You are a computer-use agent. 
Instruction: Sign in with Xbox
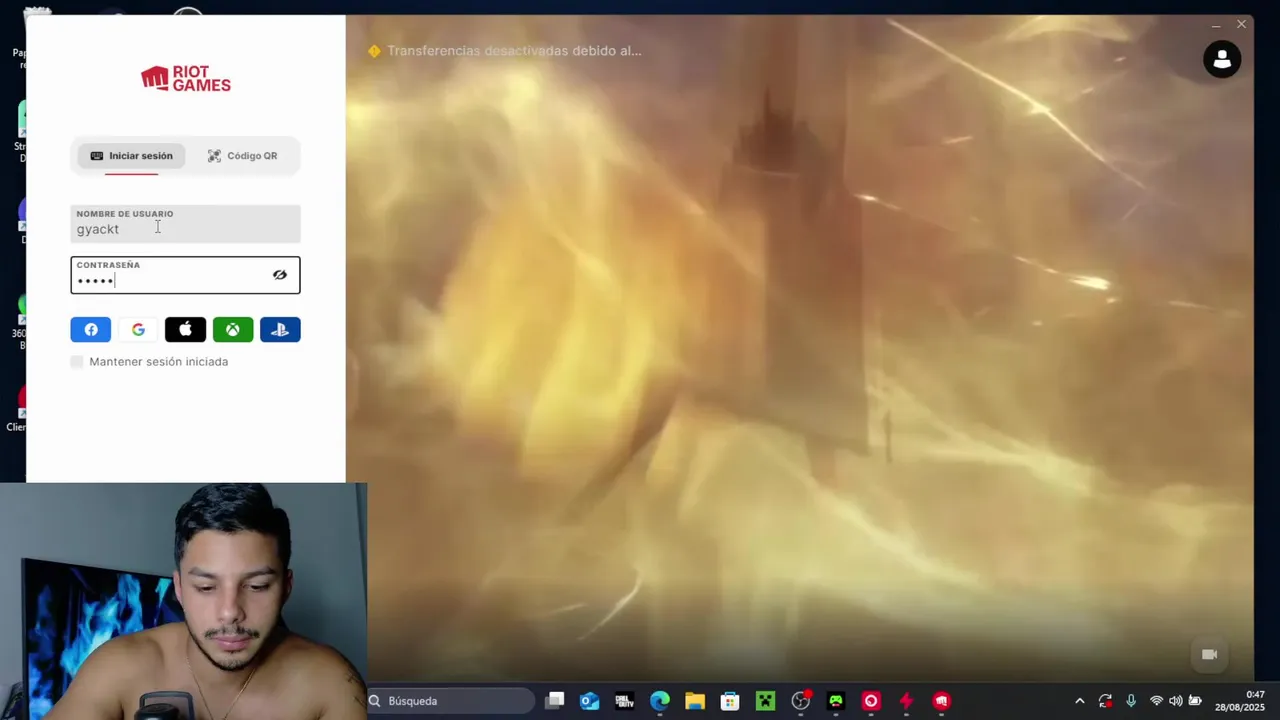point(233,330)
